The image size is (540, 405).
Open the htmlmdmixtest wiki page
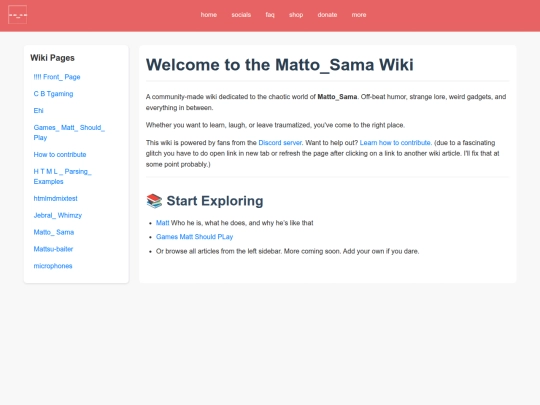(55, 198)
